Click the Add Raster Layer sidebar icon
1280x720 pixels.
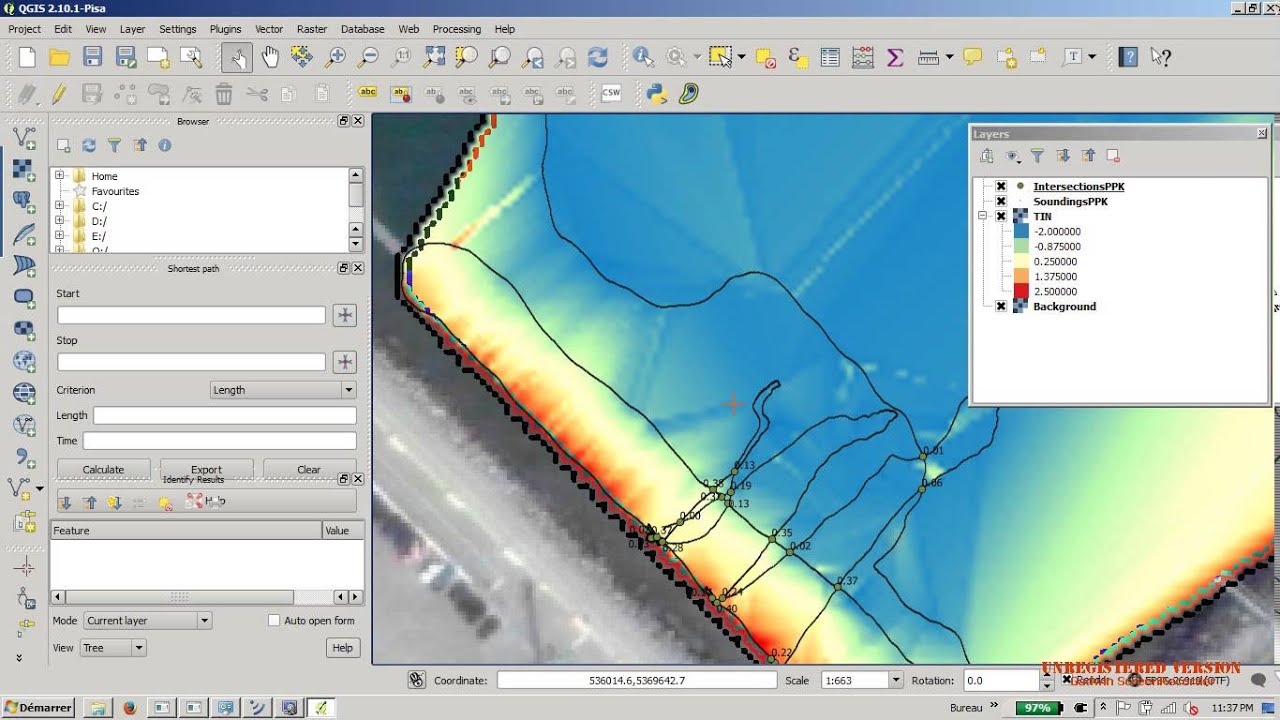[x=24, y=169]
